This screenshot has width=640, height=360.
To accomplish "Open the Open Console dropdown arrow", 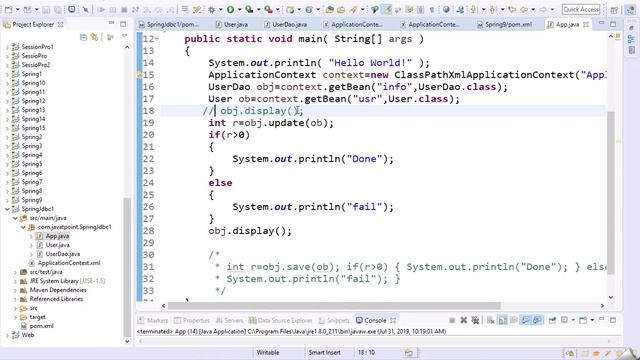I will pyautogui.click(x=592, y=320).
